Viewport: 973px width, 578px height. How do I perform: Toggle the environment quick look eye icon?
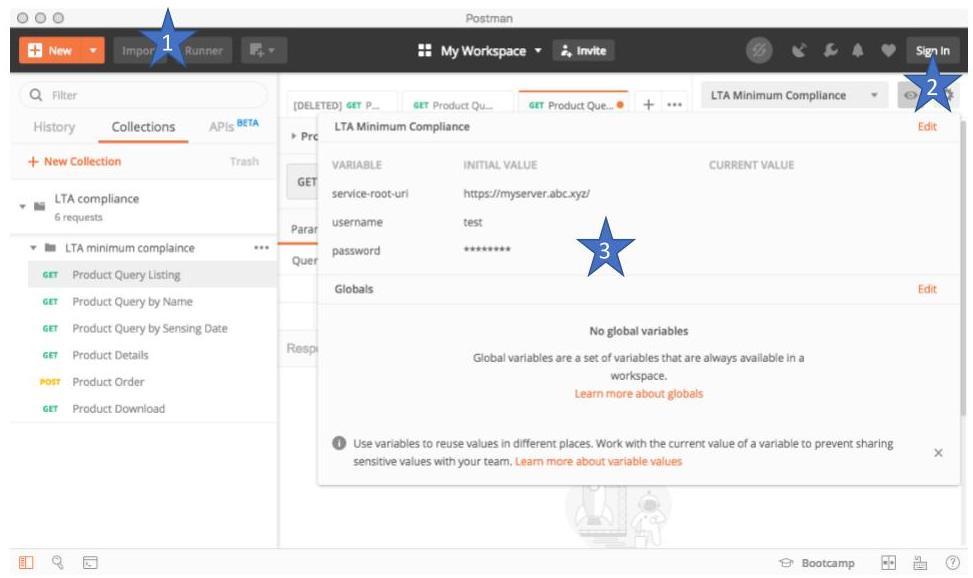pos(910,95)
